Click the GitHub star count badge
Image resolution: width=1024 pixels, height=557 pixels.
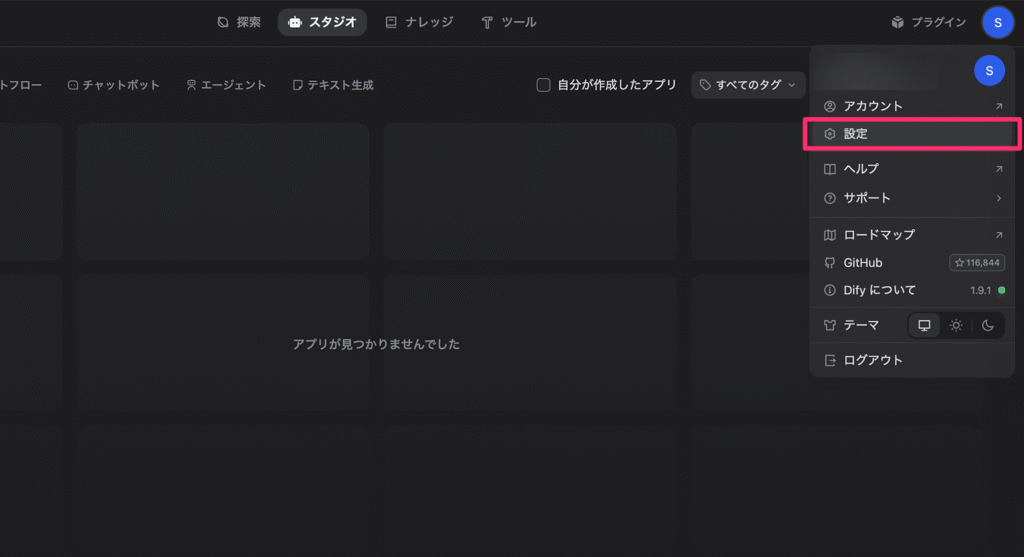click(x=976, y=263)
